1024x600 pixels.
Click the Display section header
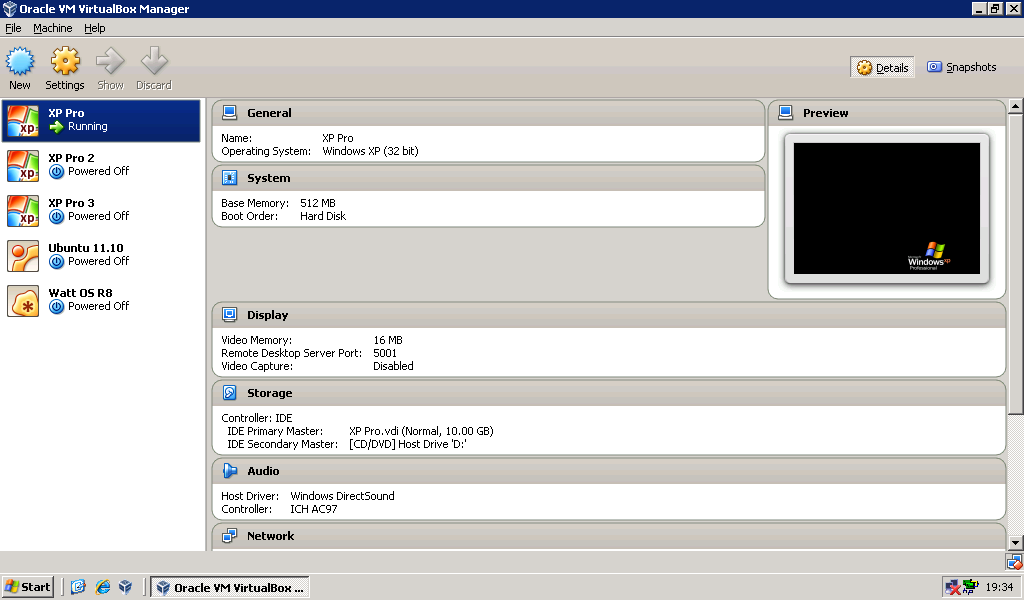point(267,315)
